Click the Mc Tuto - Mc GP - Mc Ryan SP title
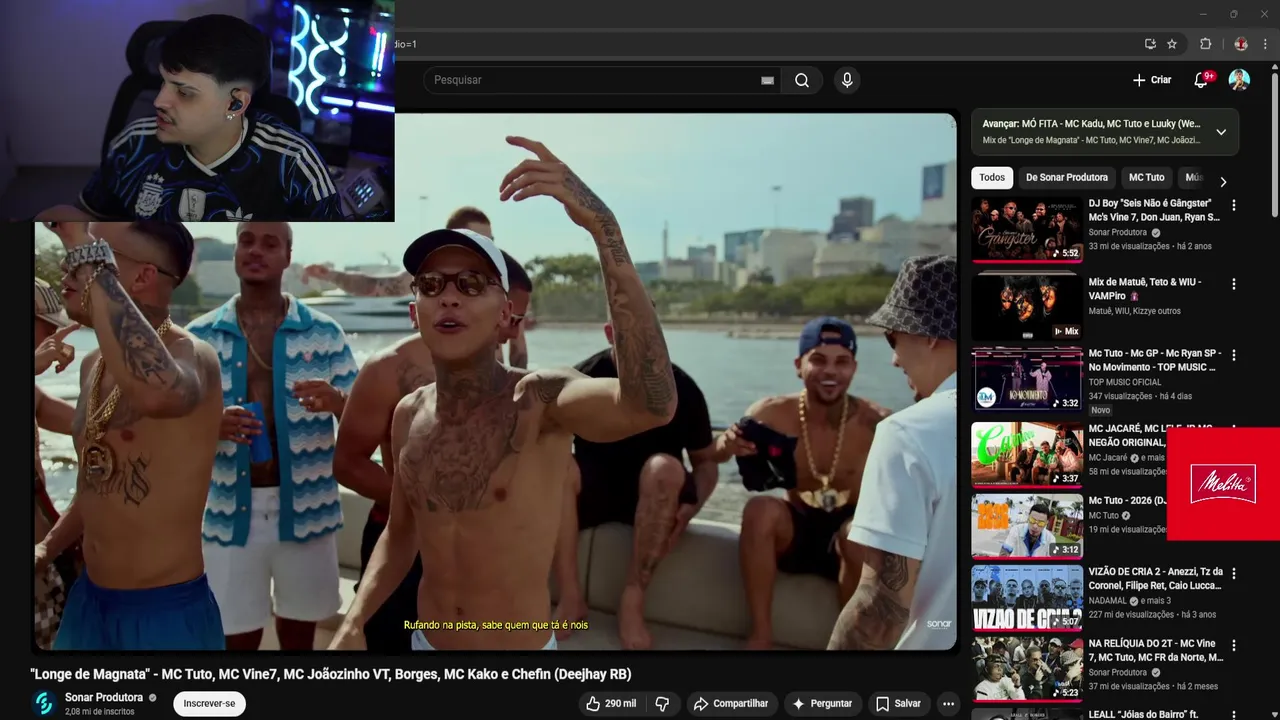 pyautogui.click(x=1154, y=361)
